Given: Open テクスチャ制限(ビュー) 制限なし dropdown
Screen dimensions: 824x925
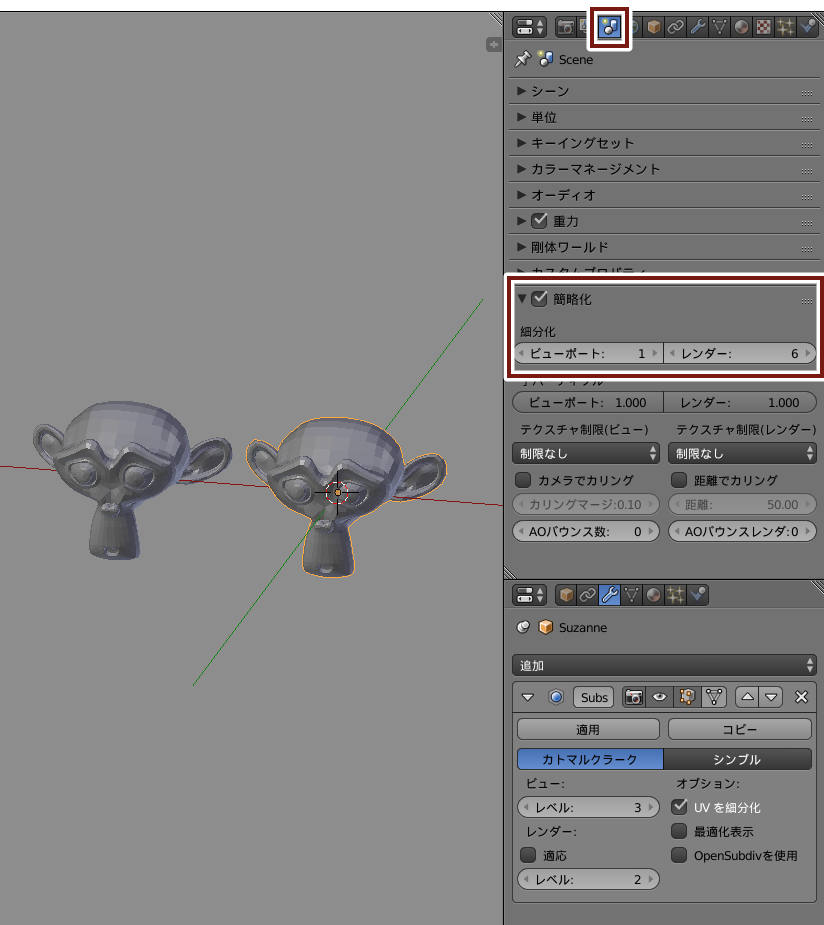Looking at the screenshot, I should 586,453.
